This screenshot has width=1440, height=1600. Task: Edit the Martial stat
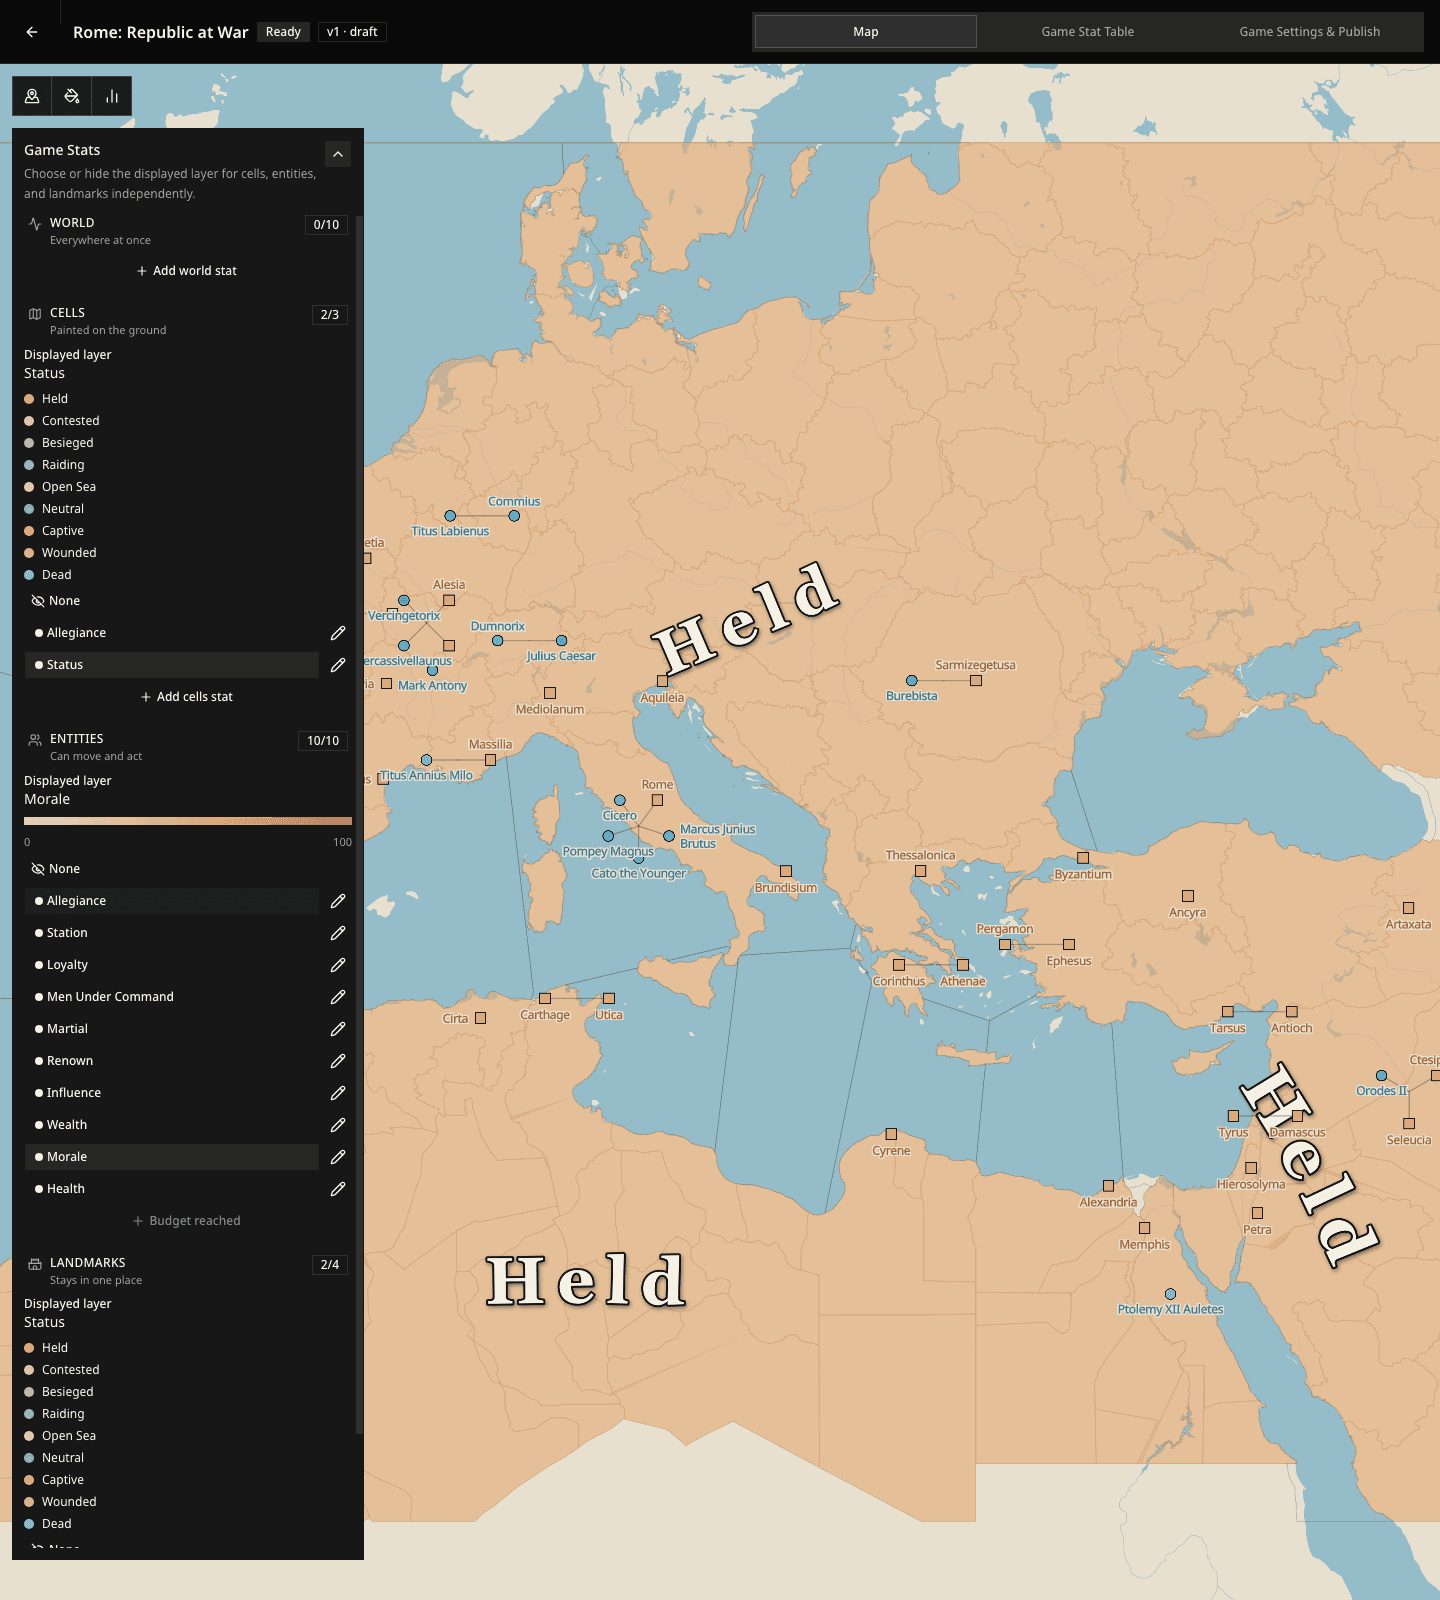click(x=338, y=1029)
